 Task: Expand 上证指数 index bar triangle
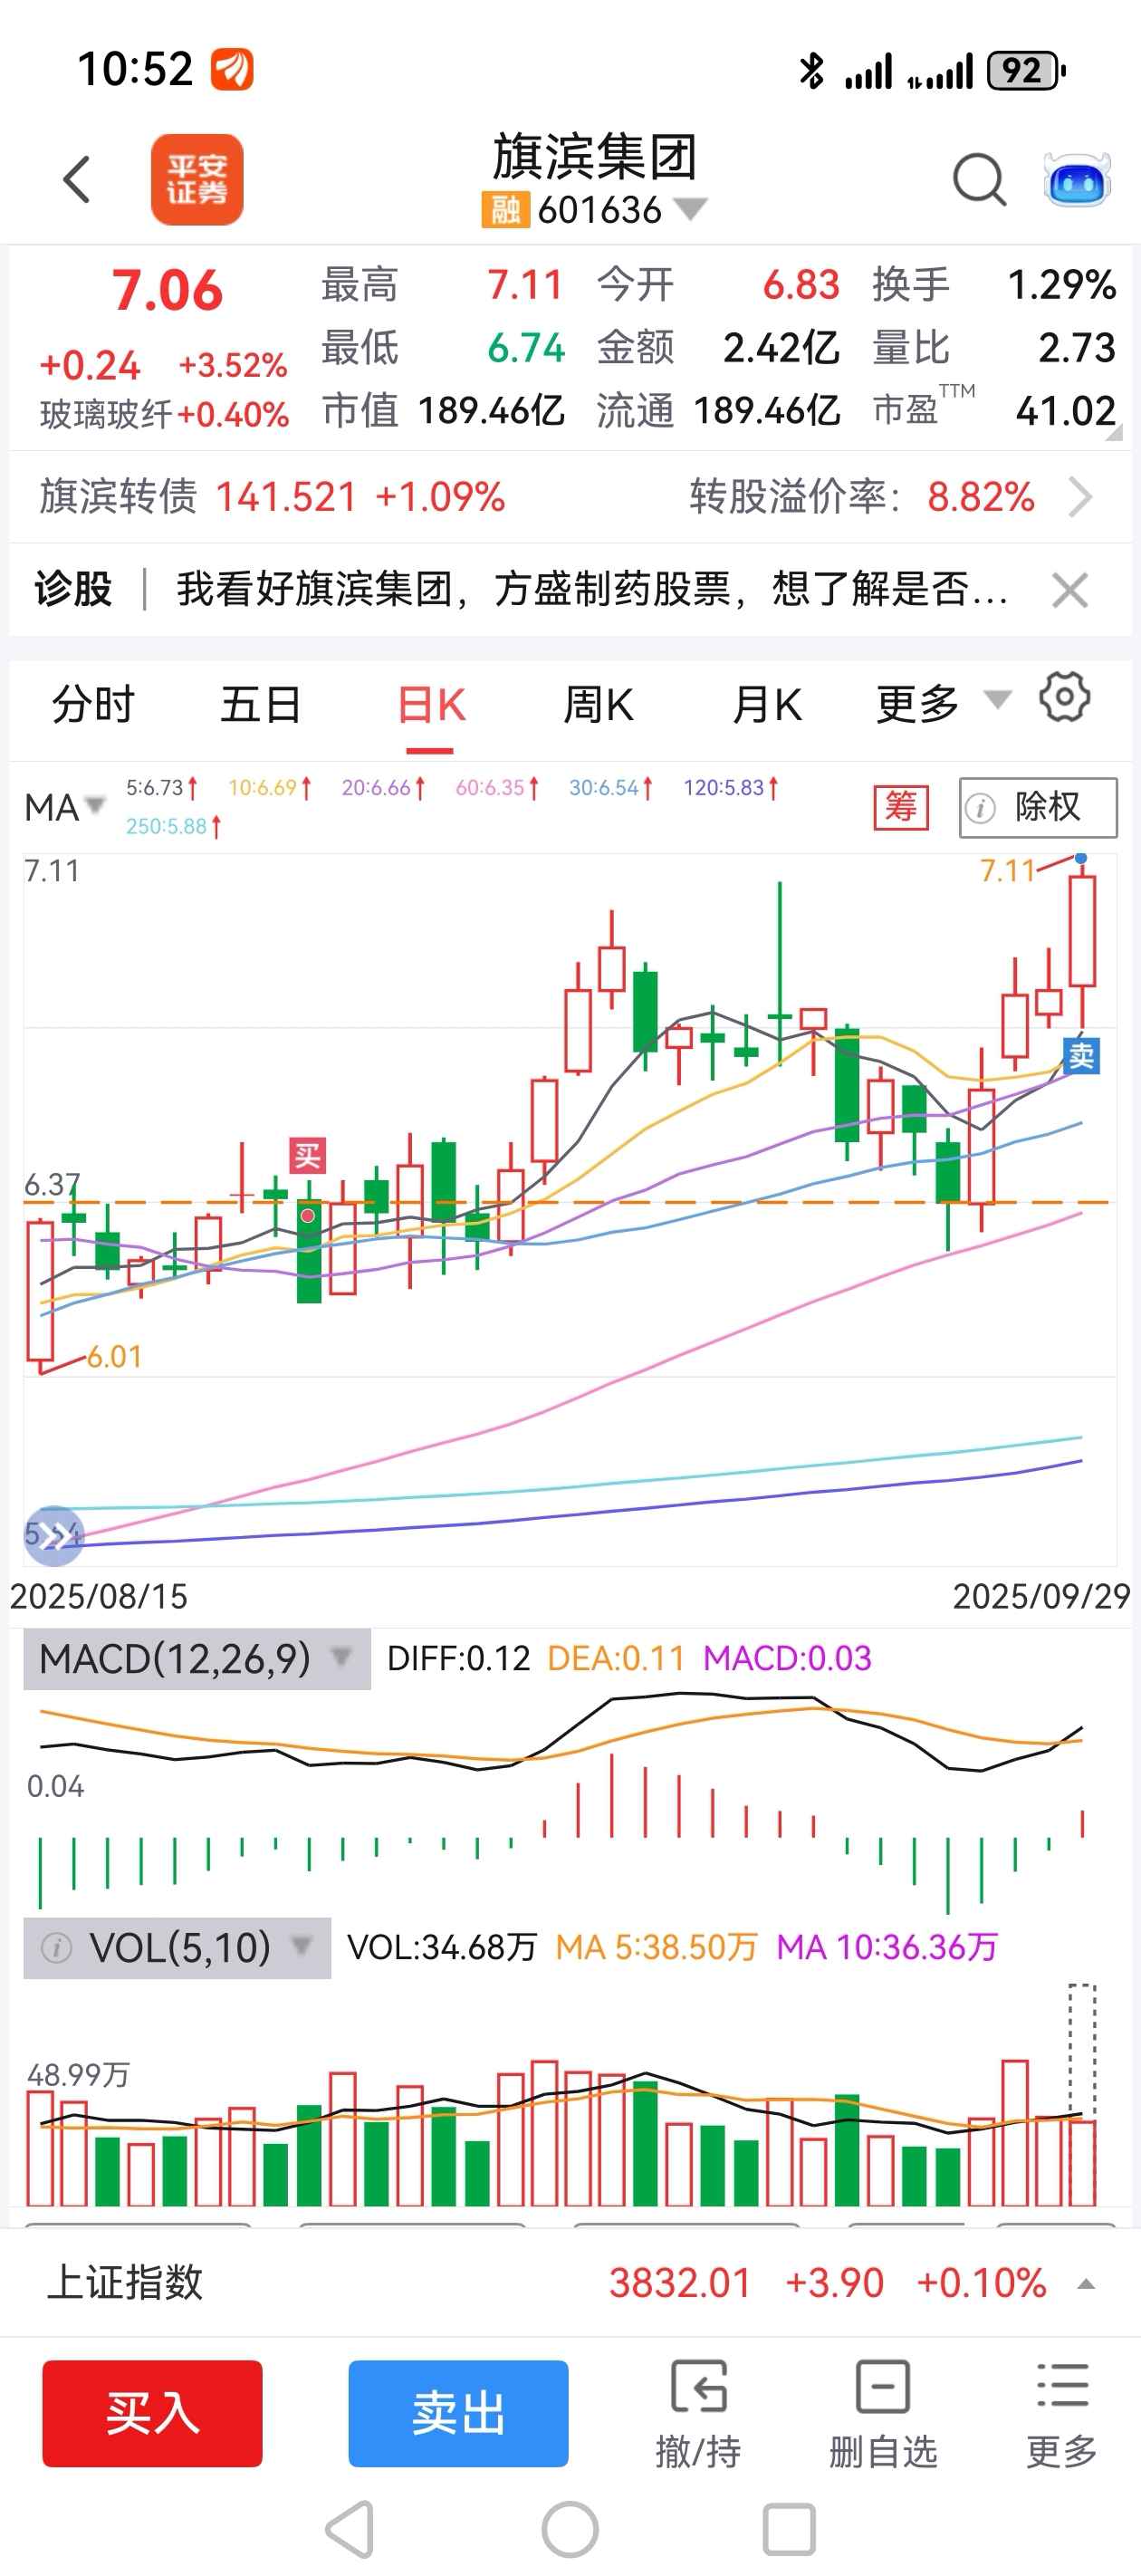pyautogui.click(x=1086, y=2284)
